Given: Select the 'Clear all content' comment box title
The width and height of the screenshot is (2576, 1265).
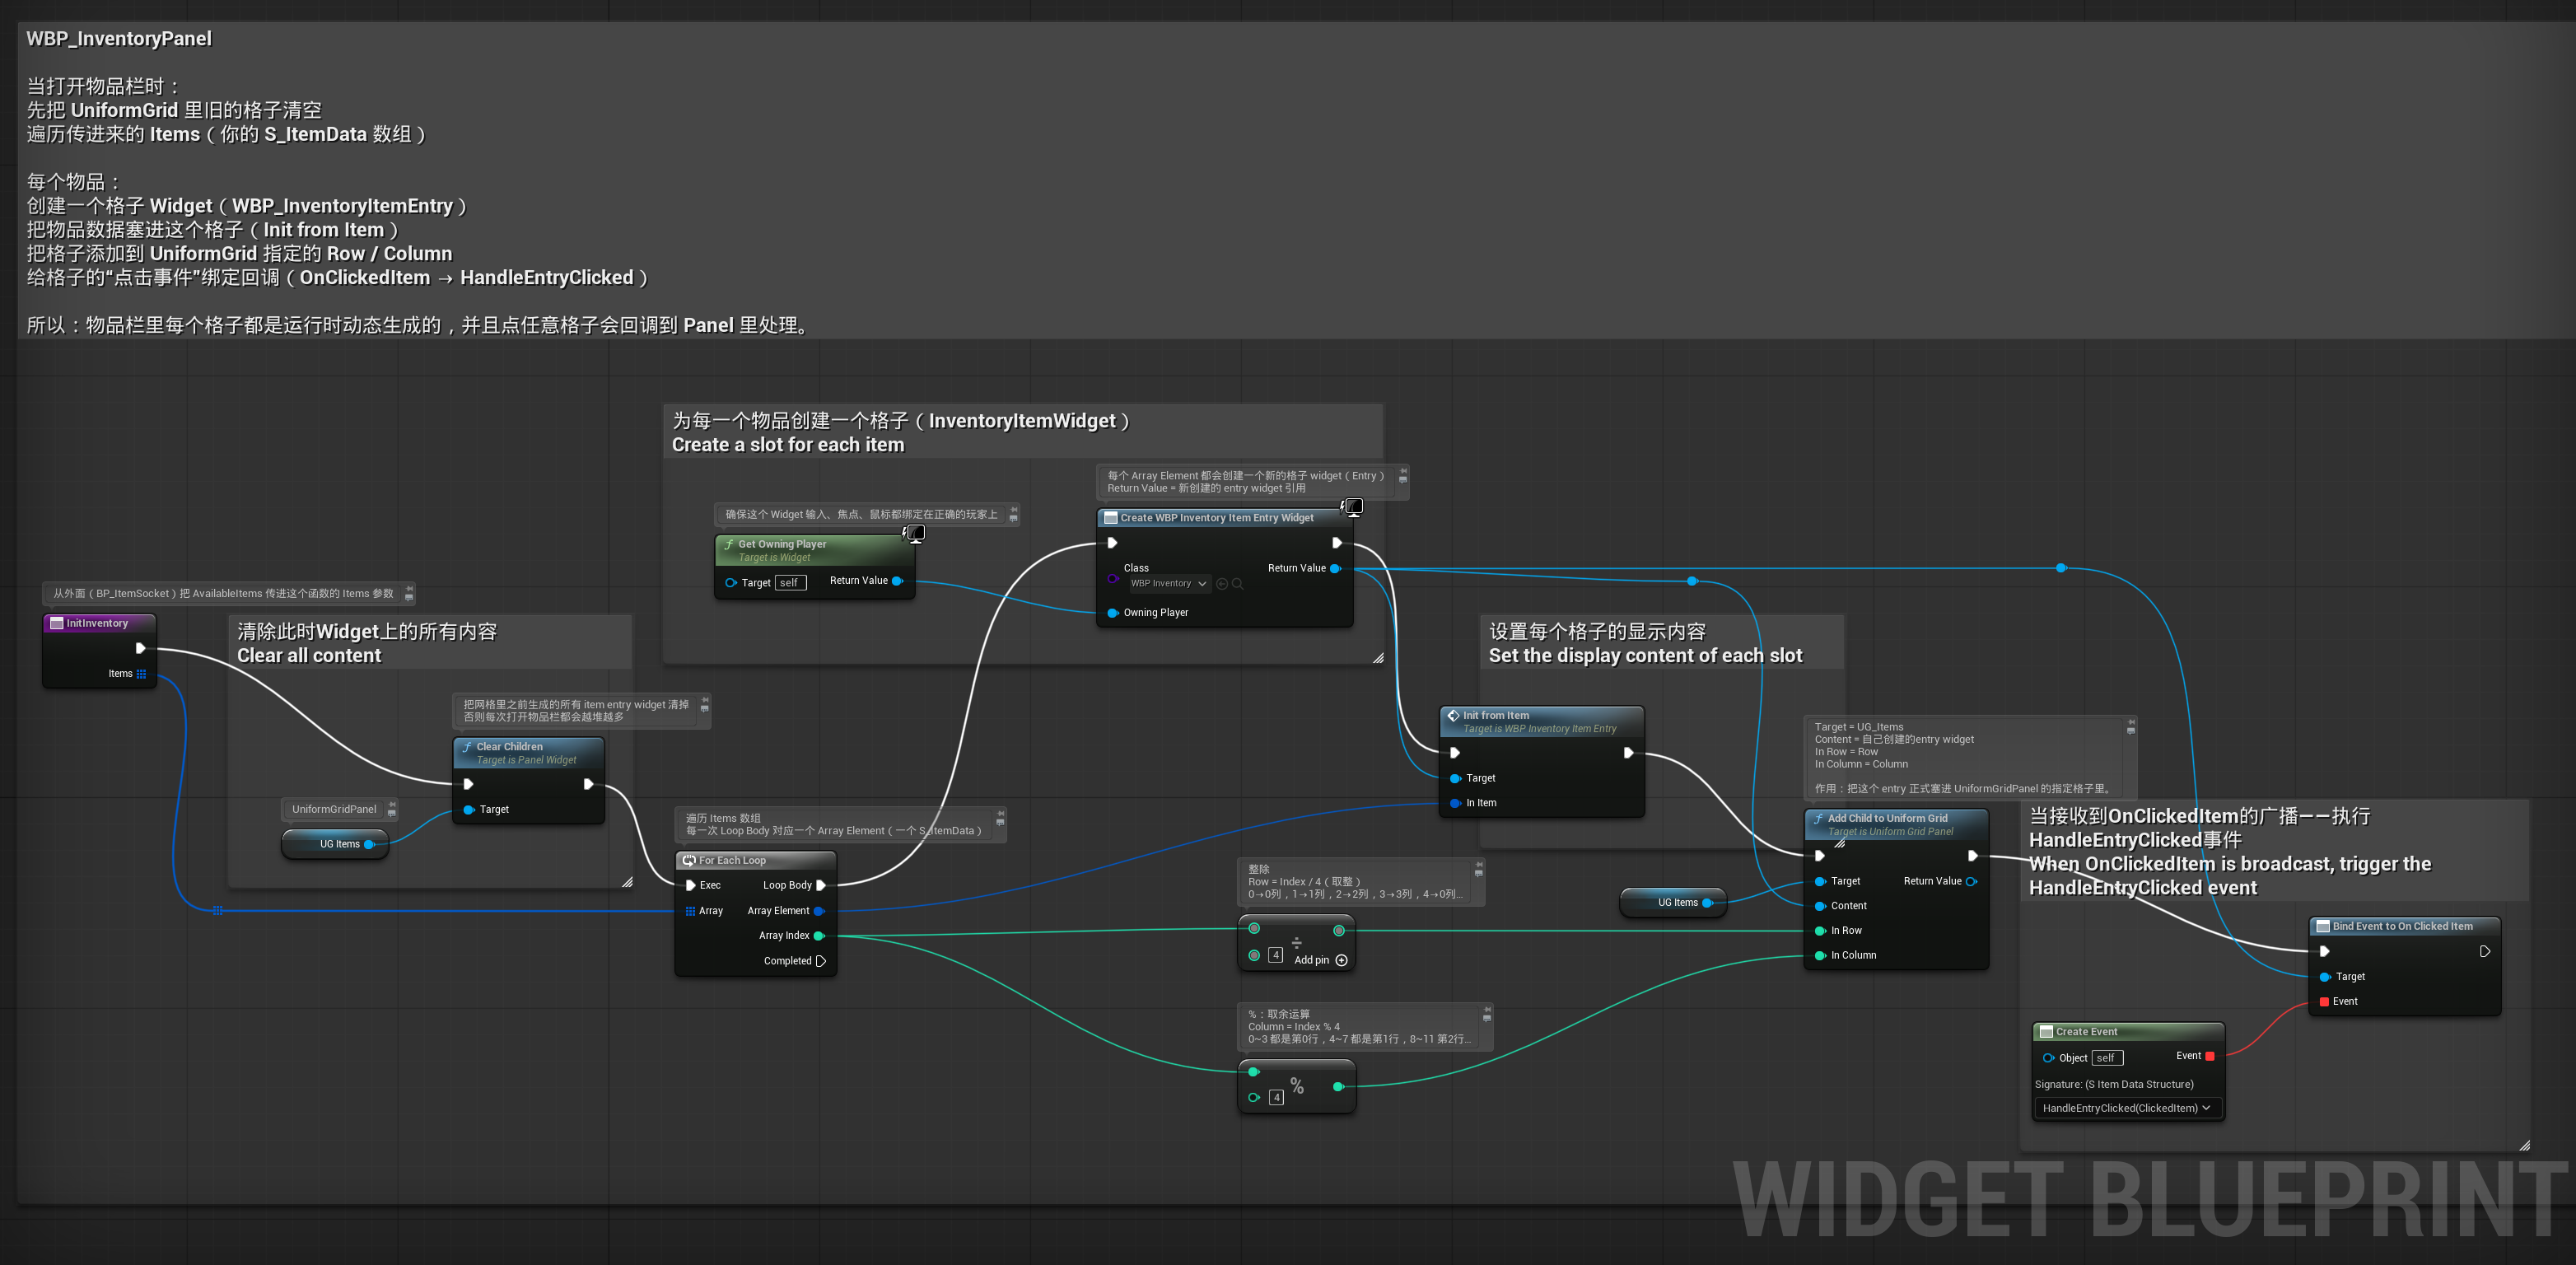Looking at the screenshot, I should [x=309, y=656].
